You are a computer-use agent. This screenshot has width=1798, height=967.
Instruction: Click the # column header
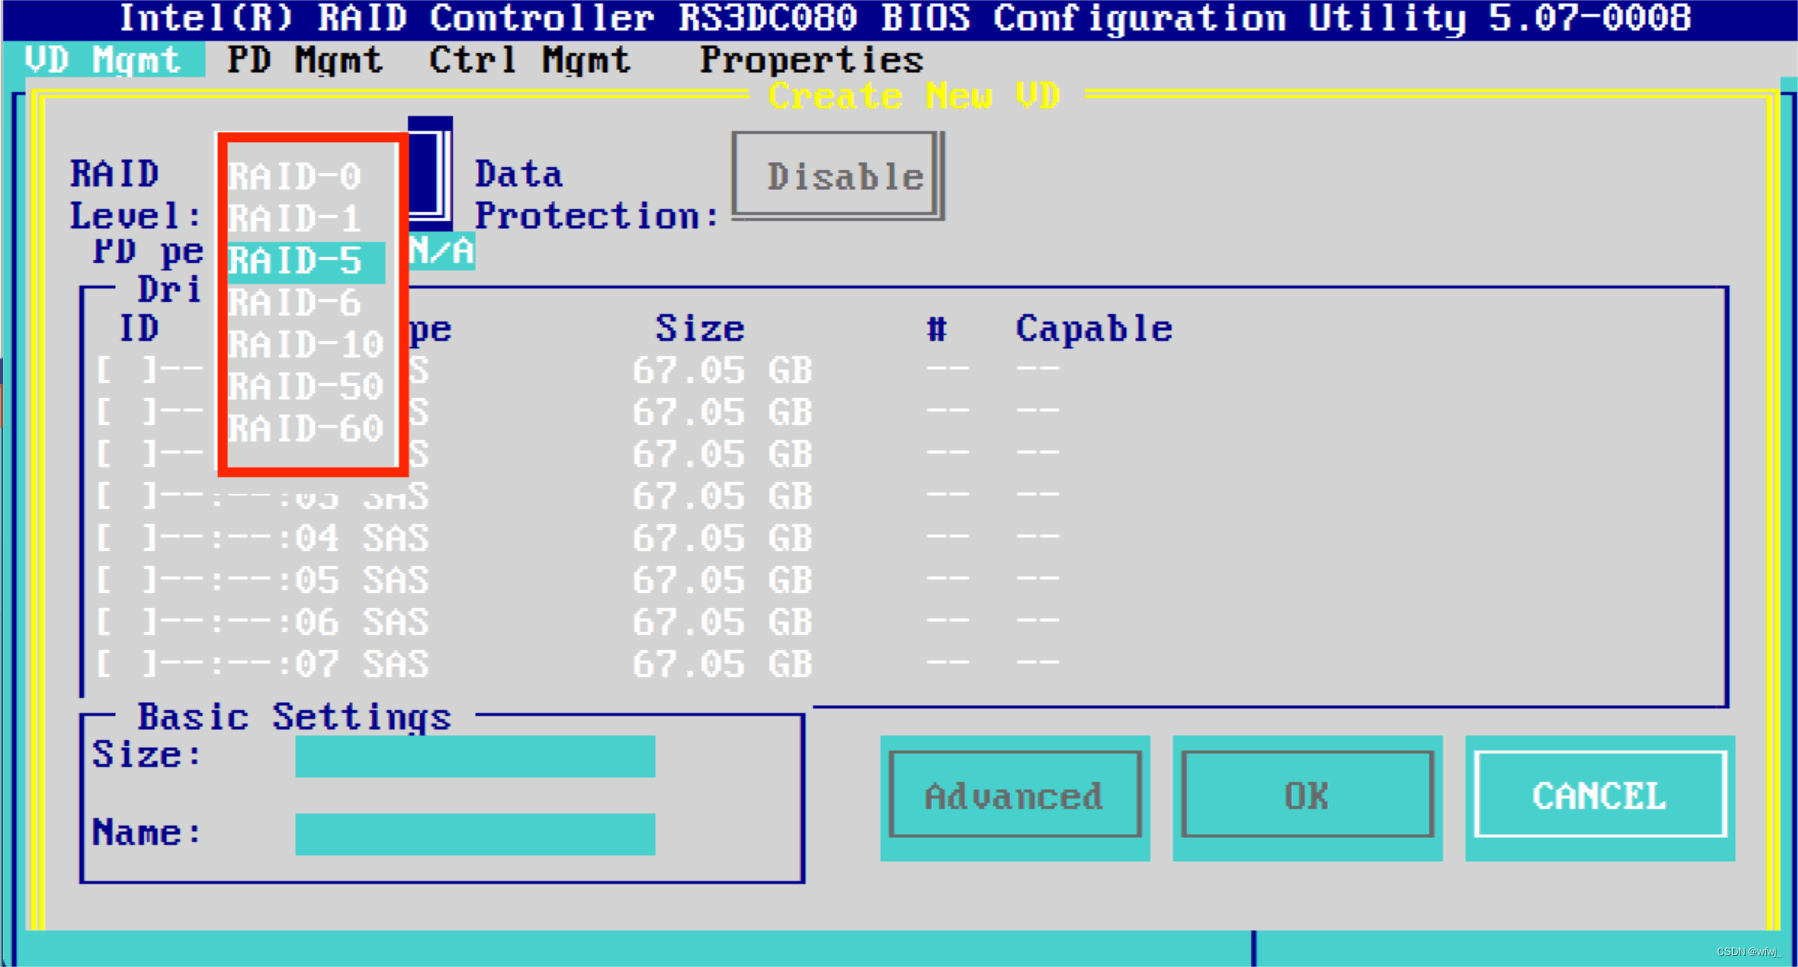click(936, 329)
